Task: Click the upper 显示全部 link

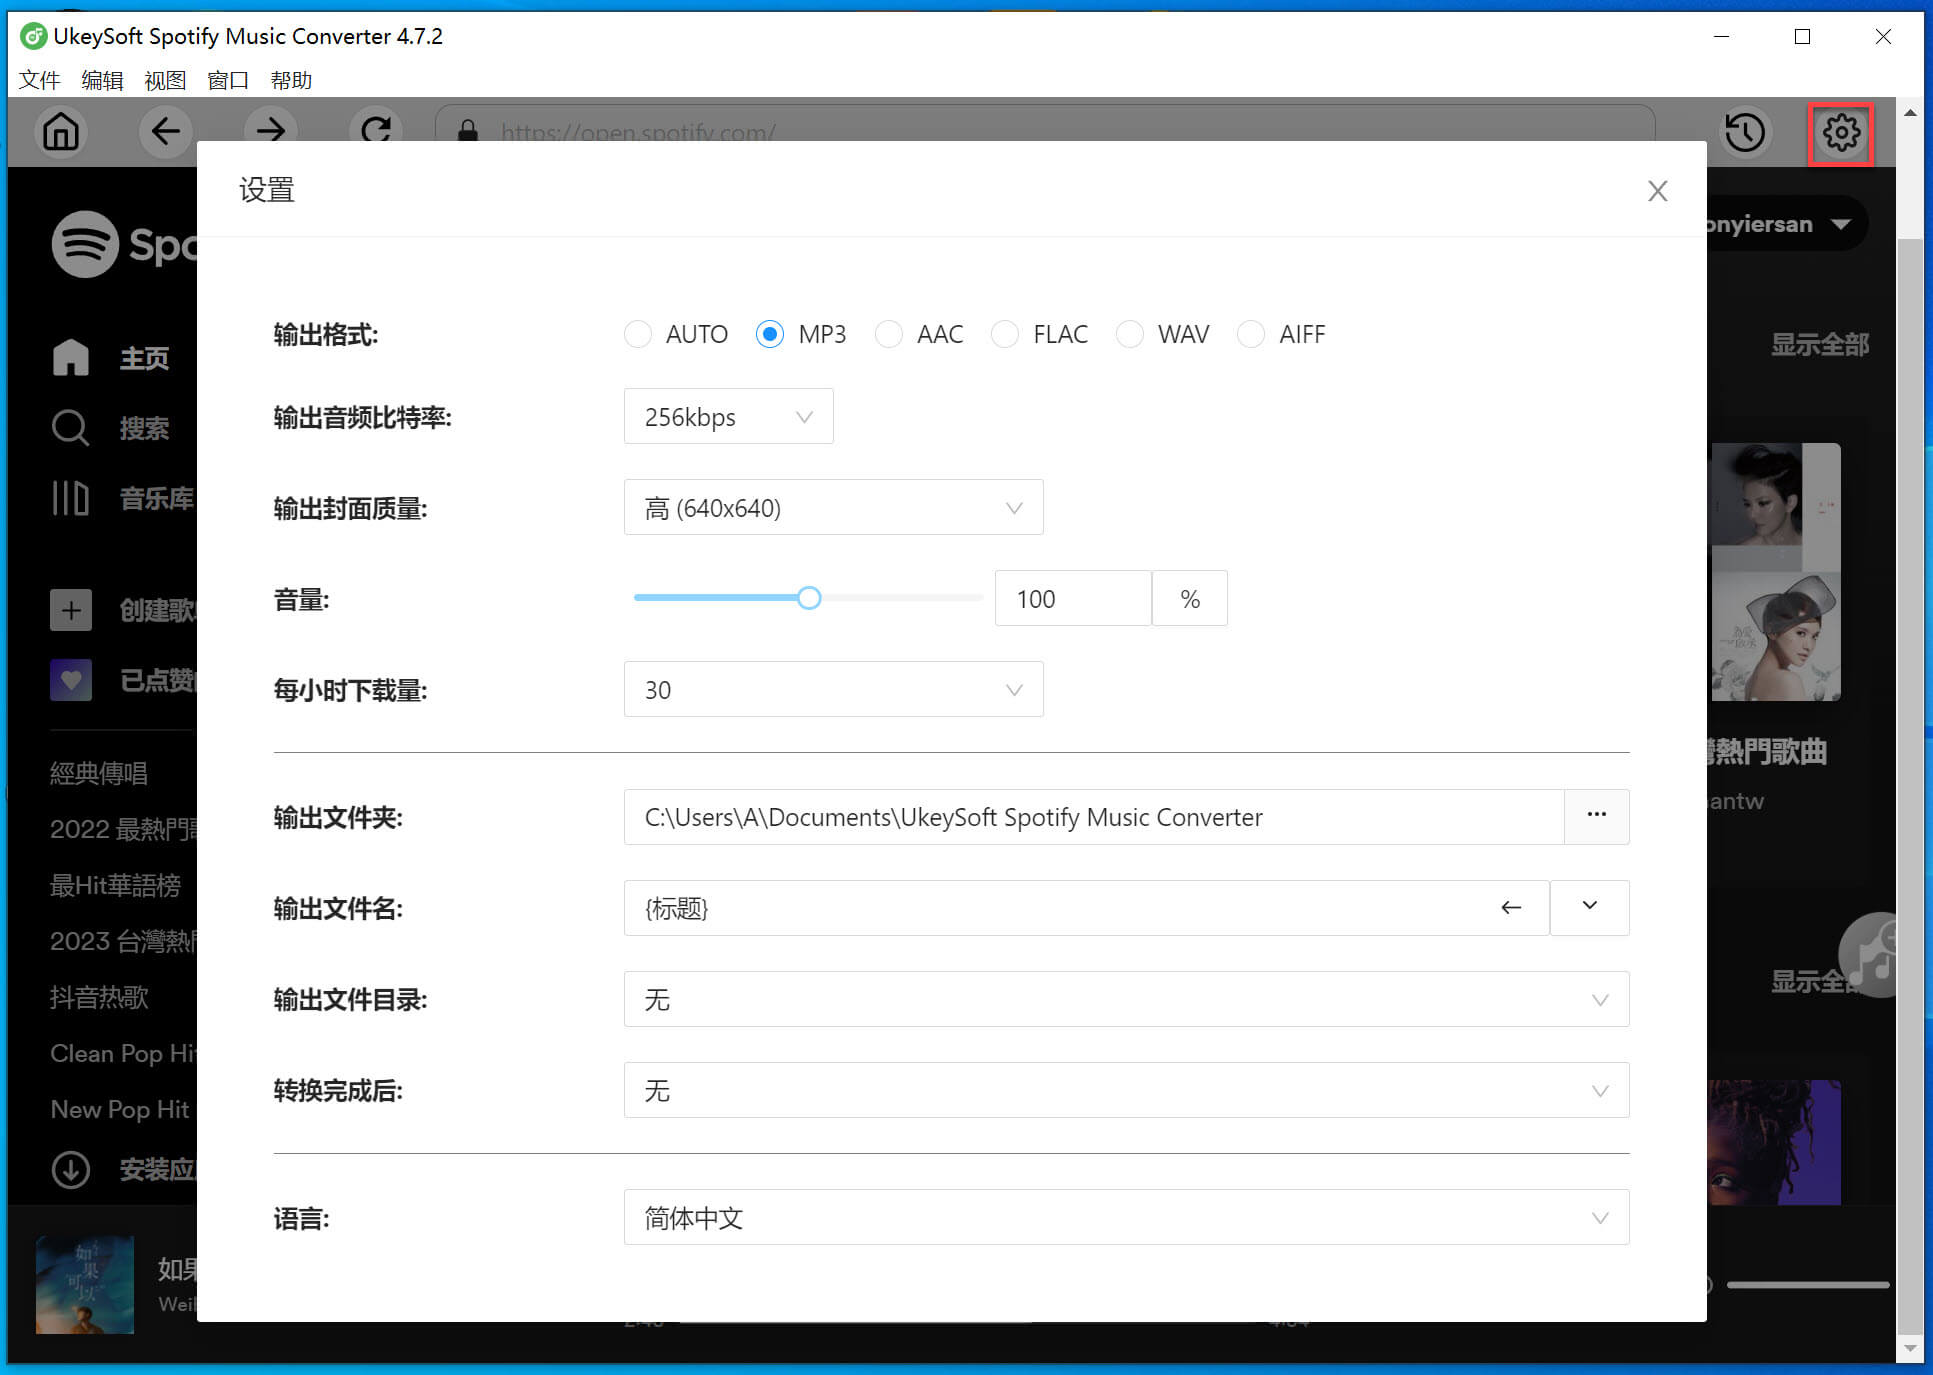Action: click(1819, 345)
